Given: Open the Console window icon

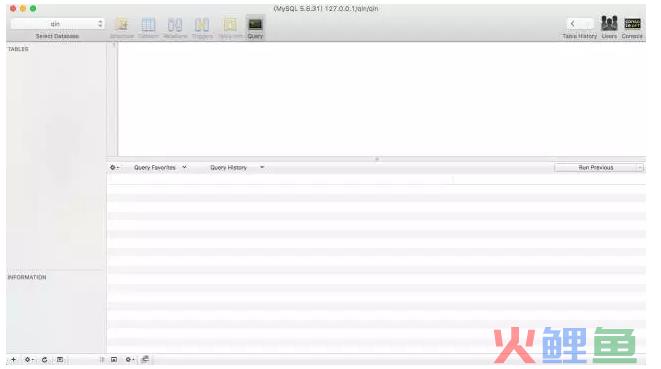Looking at the screenshot, I should pos(632,27).
